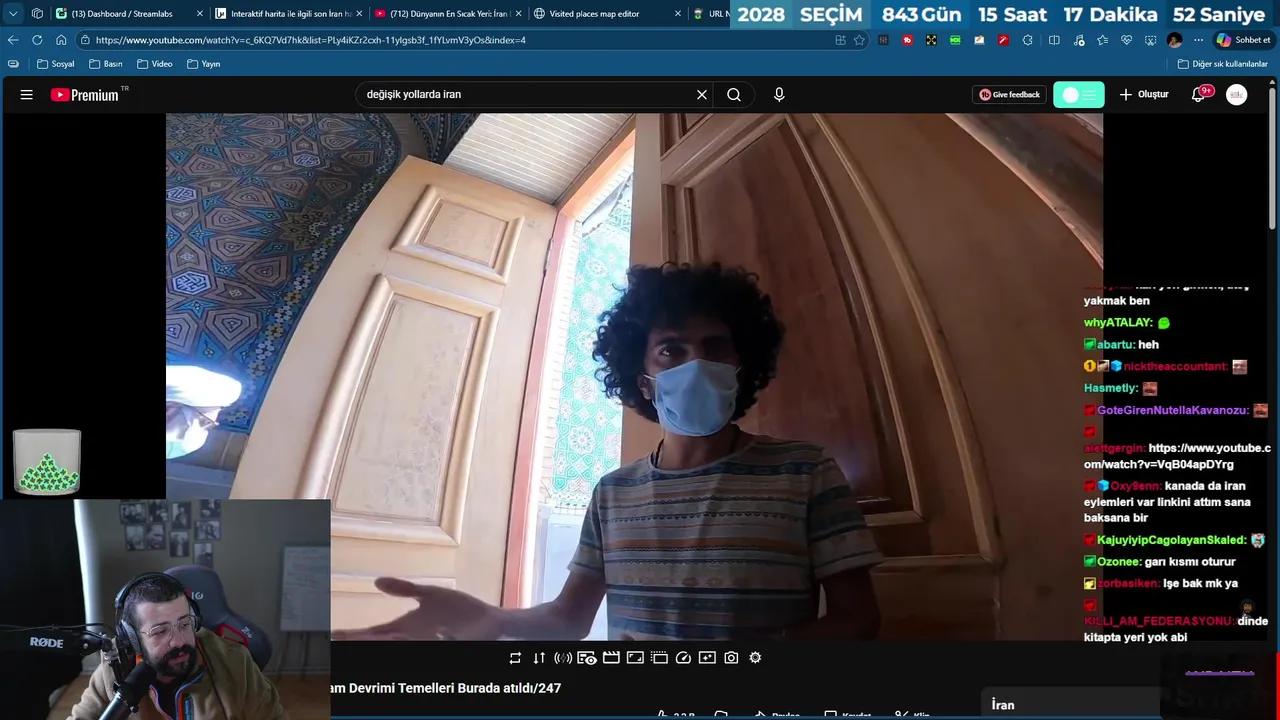Click the Give feedback button
1280x720 pixels.
pyautogui.click(x=1009, y=95)
